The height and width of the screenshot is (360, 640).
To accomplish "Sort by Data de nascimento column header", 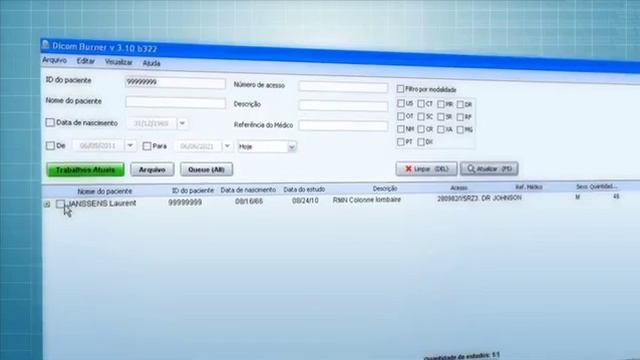I will click(x=248, y=190).
